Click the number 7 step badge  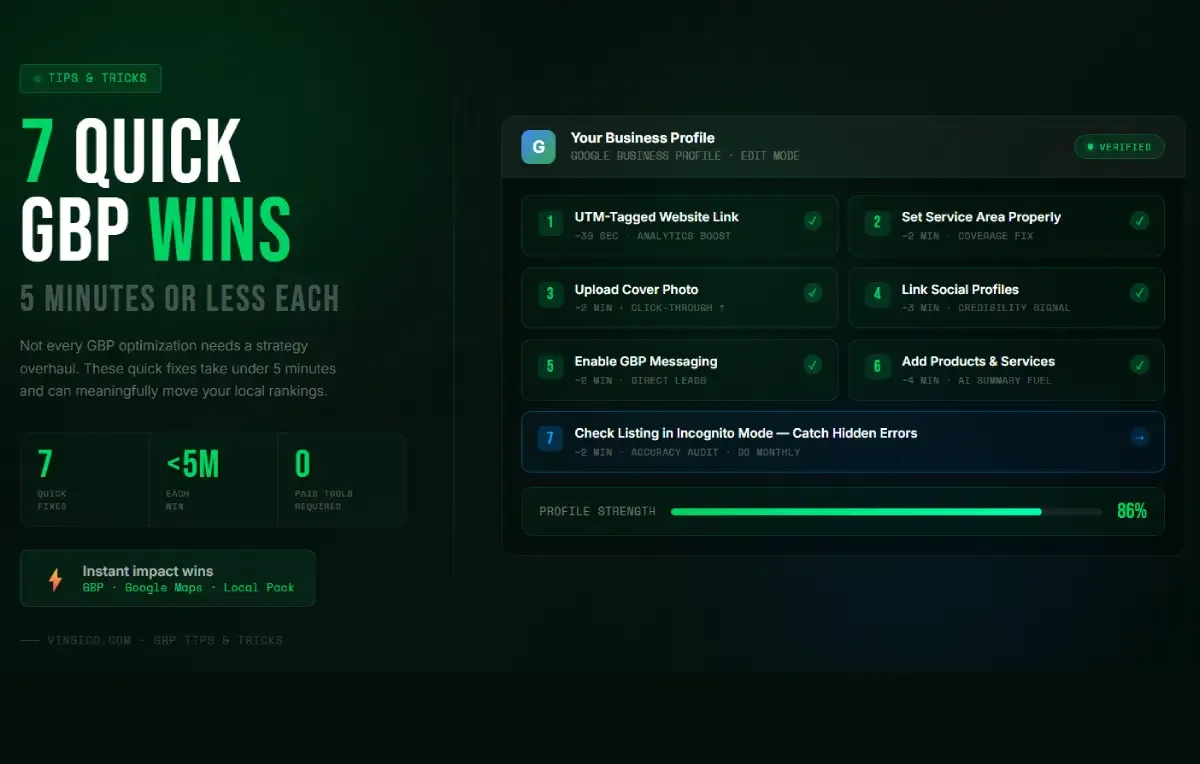tap(550, 439)
